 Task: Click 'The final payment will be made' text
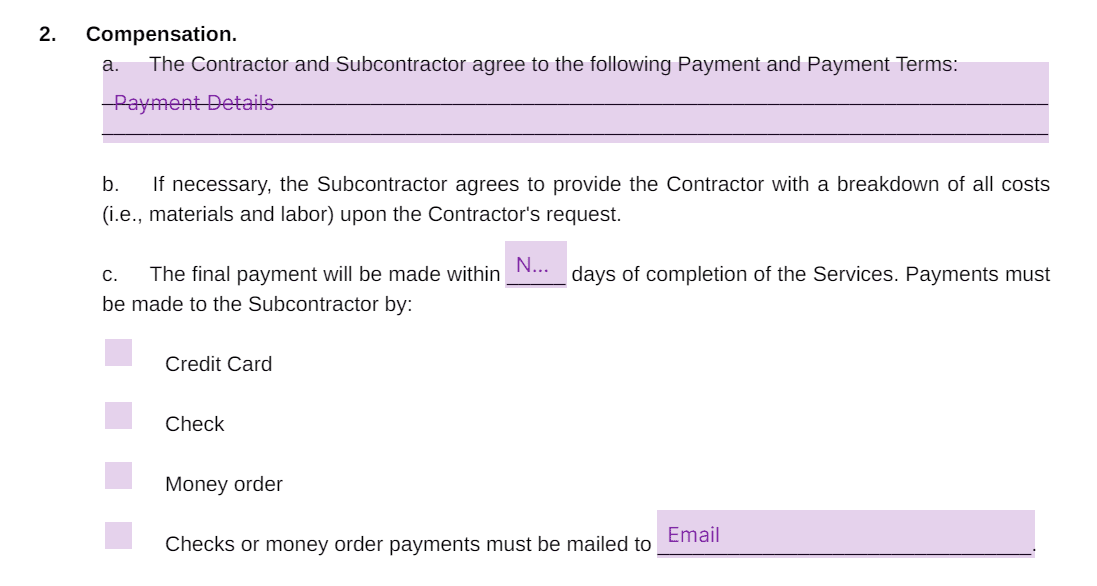pyautogui.click(x=285, y=274)
